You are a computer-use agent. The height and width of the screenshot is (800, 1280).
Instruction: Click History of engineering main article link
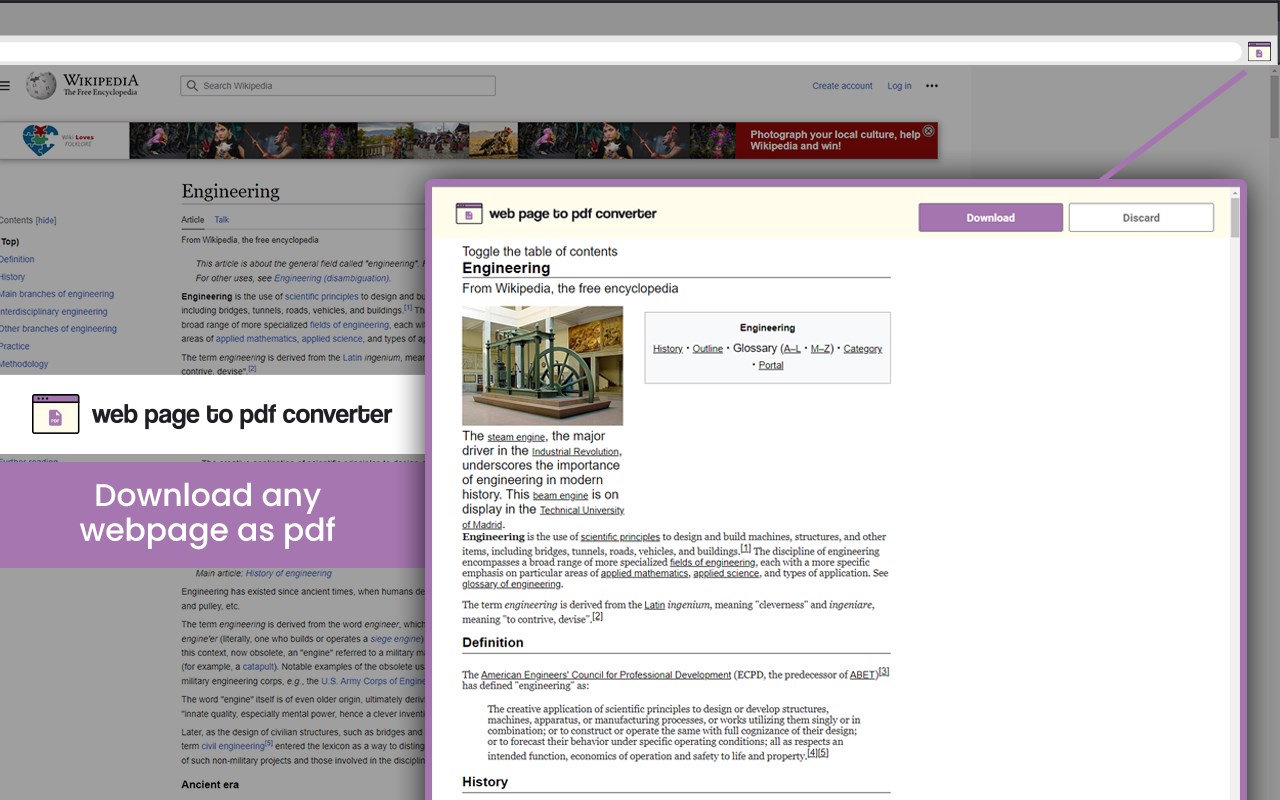(288, 574)
